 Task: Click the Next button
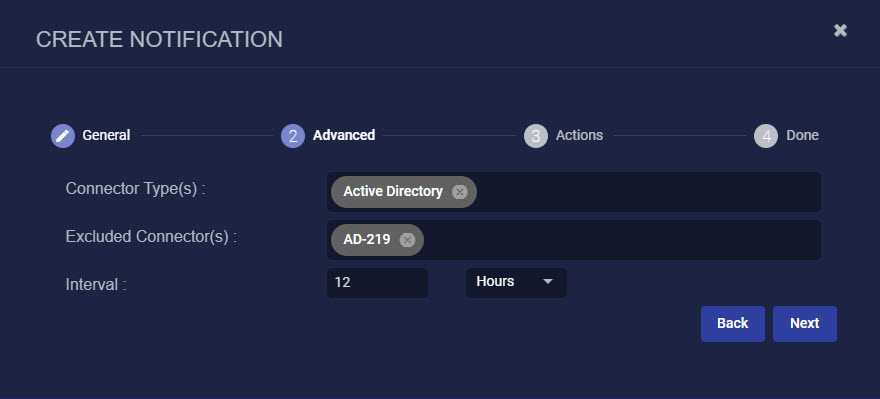[805, 324]
